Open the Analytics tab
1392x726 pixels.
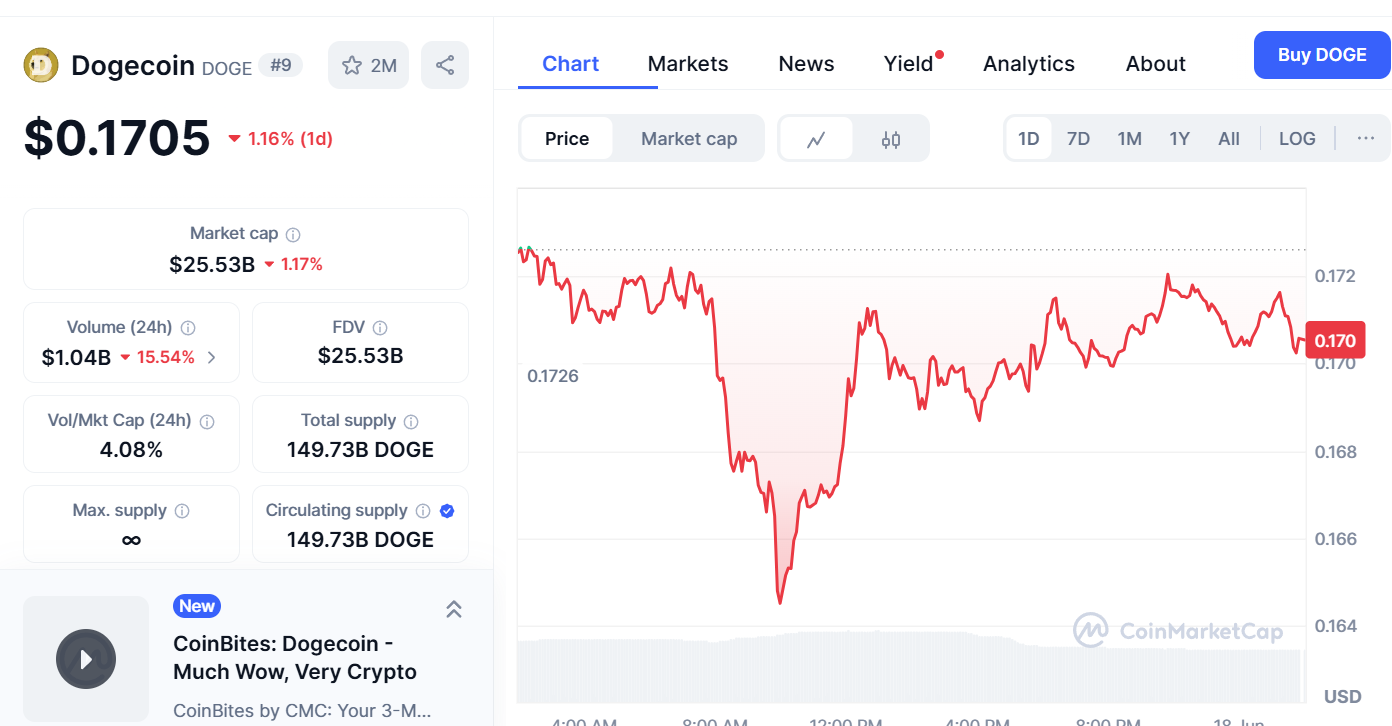tap(1029, 64)
